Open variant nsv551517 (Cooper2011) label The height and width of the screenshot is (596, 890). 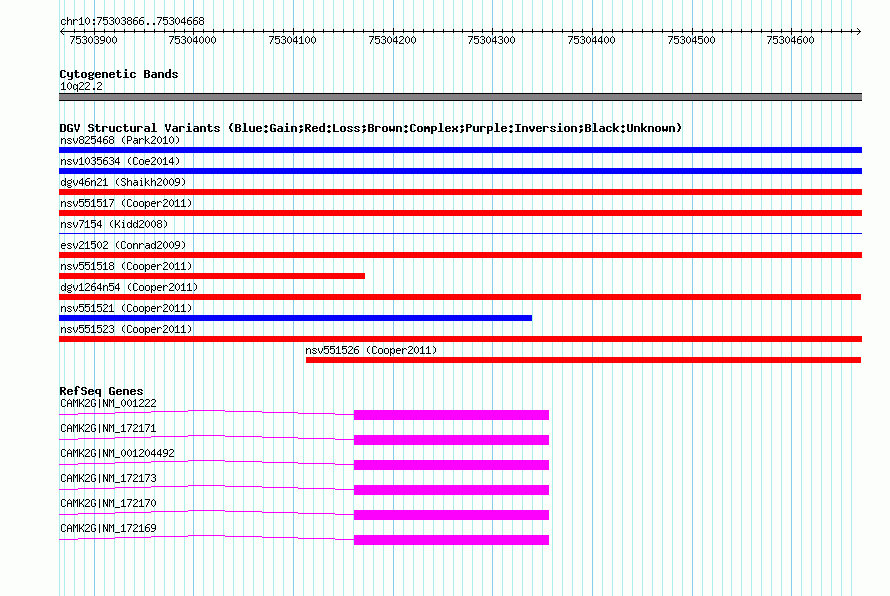[126, 203]
